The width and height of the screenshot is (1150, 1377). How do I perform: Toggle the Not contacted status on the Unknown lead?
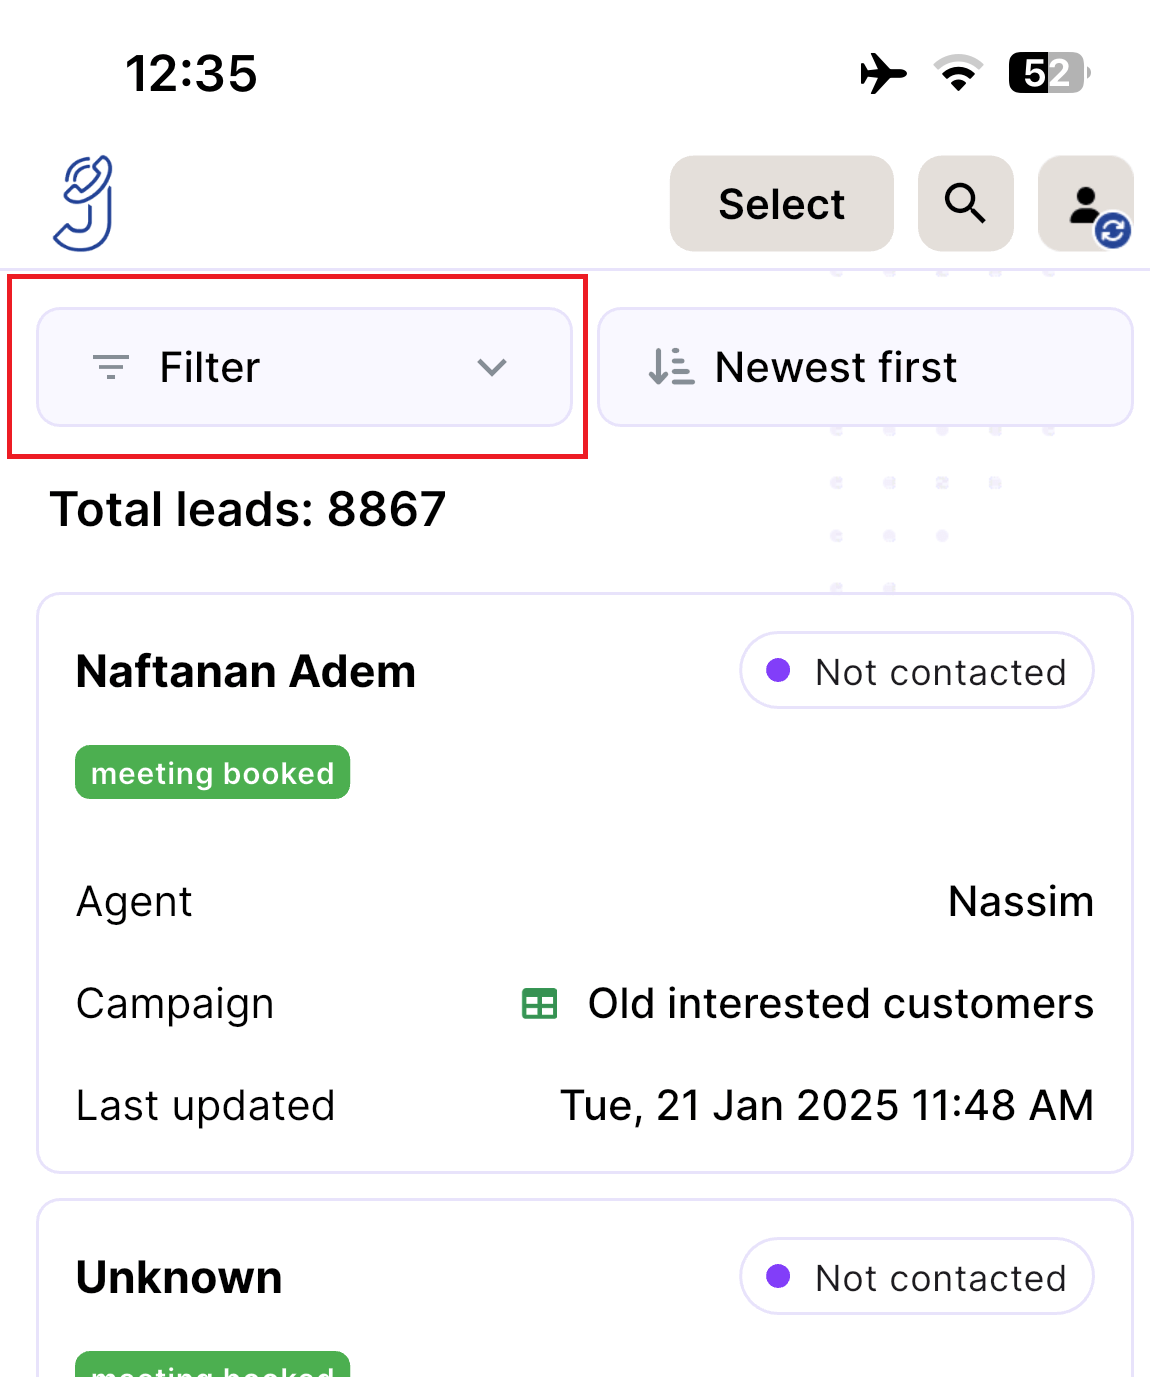point(915,1276)
